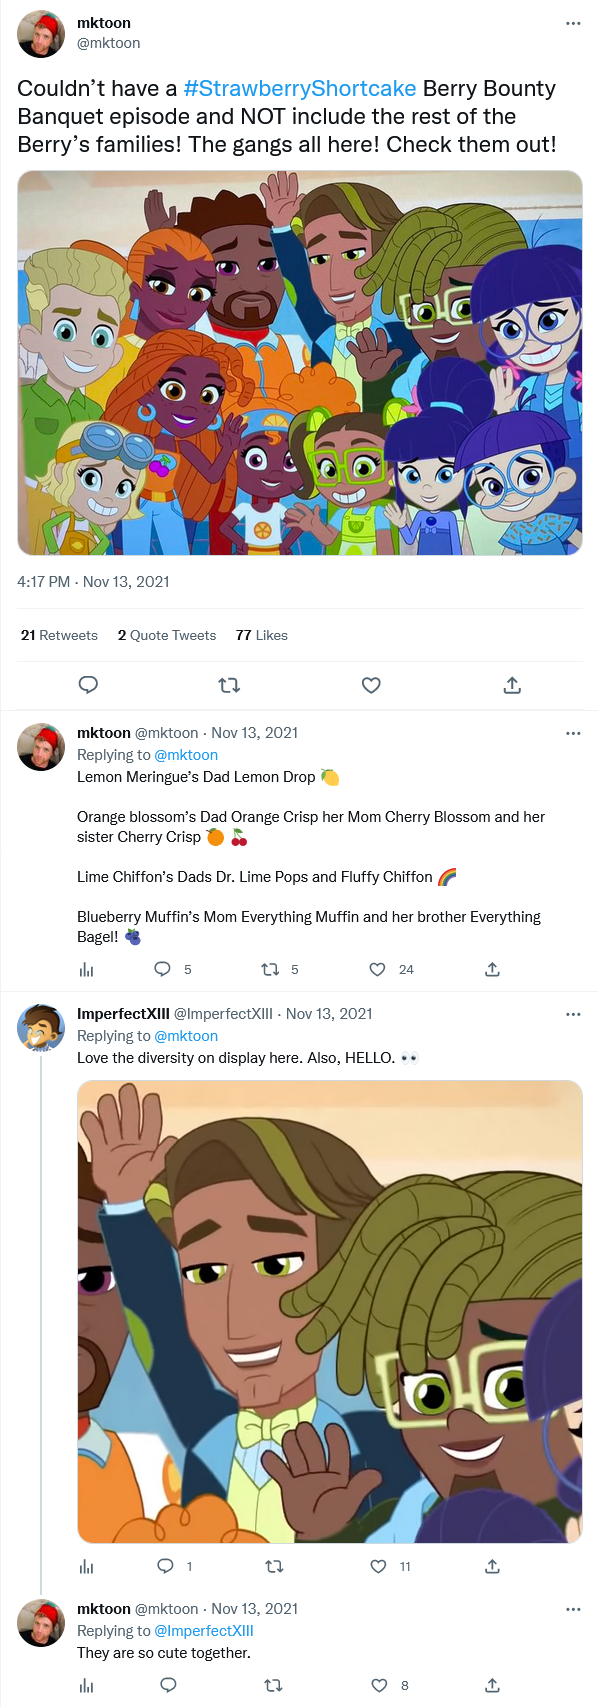This screenshot has width=598, height=1707.
Task: Open the more options menu on main tweet
Action: point(573,23)
